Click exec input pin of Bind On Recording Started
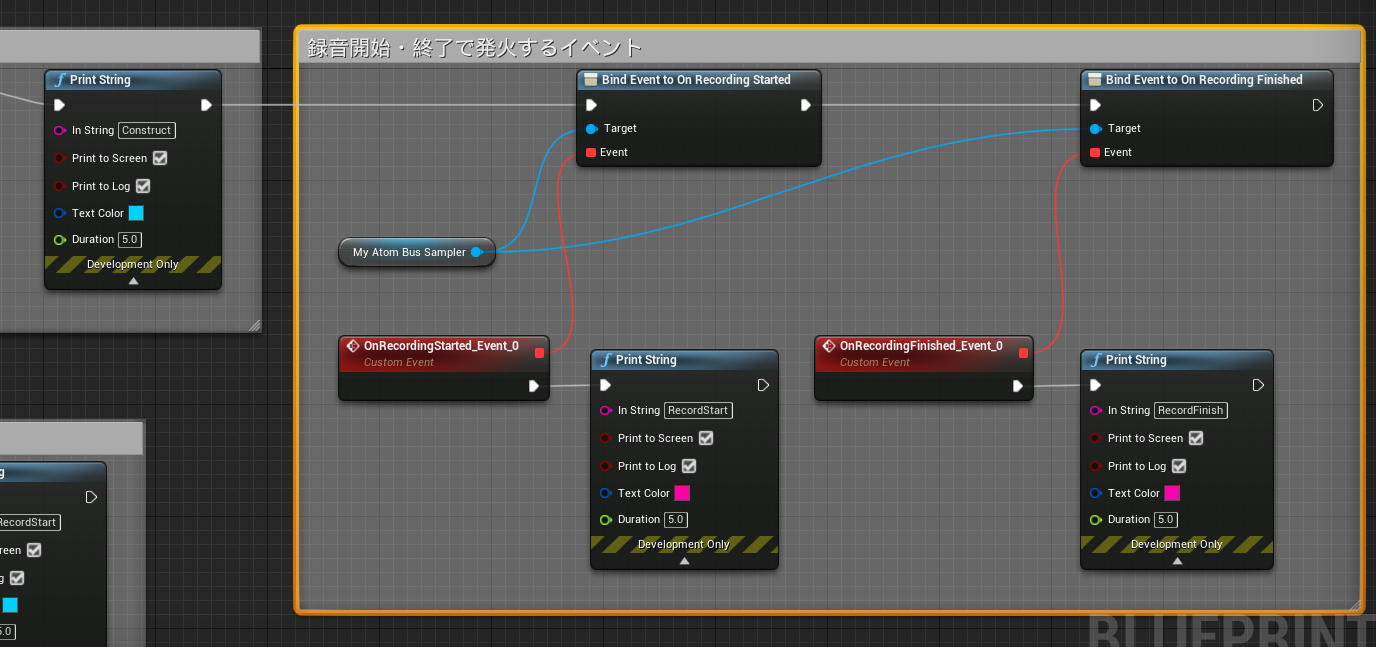Screen dimensions: 1376x647 tap(591, 105)
